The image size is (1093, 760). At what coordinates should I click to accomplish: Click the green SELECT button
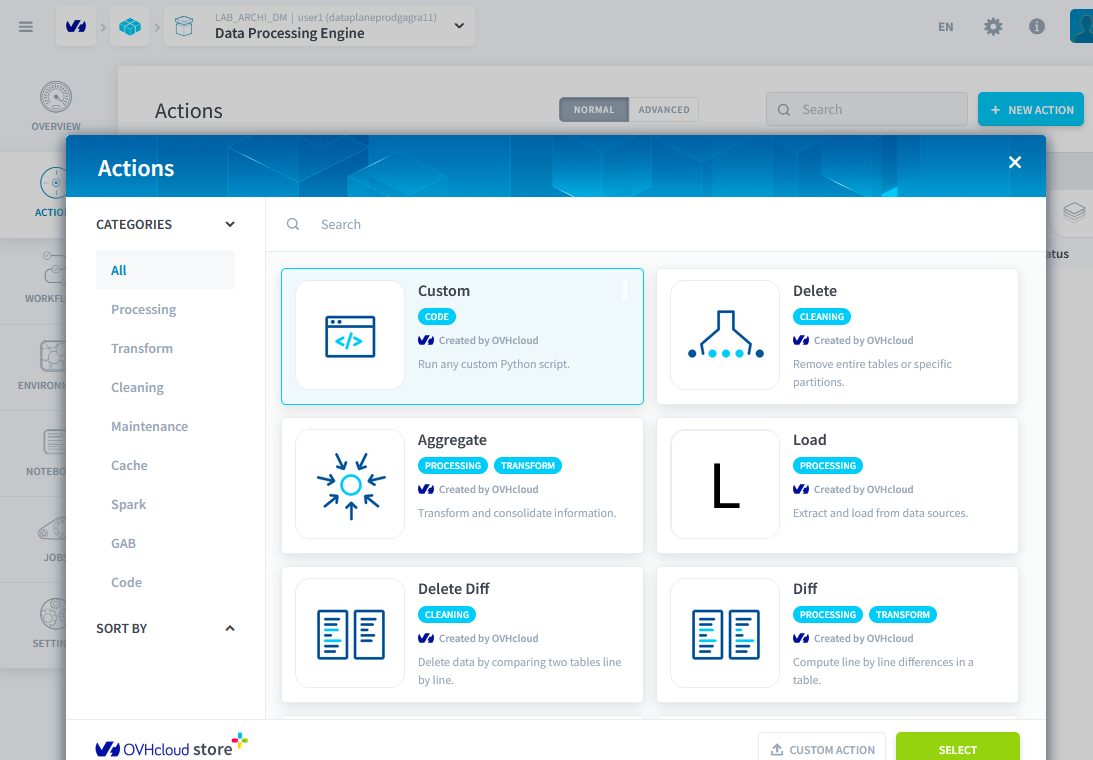tap(957, 749)
